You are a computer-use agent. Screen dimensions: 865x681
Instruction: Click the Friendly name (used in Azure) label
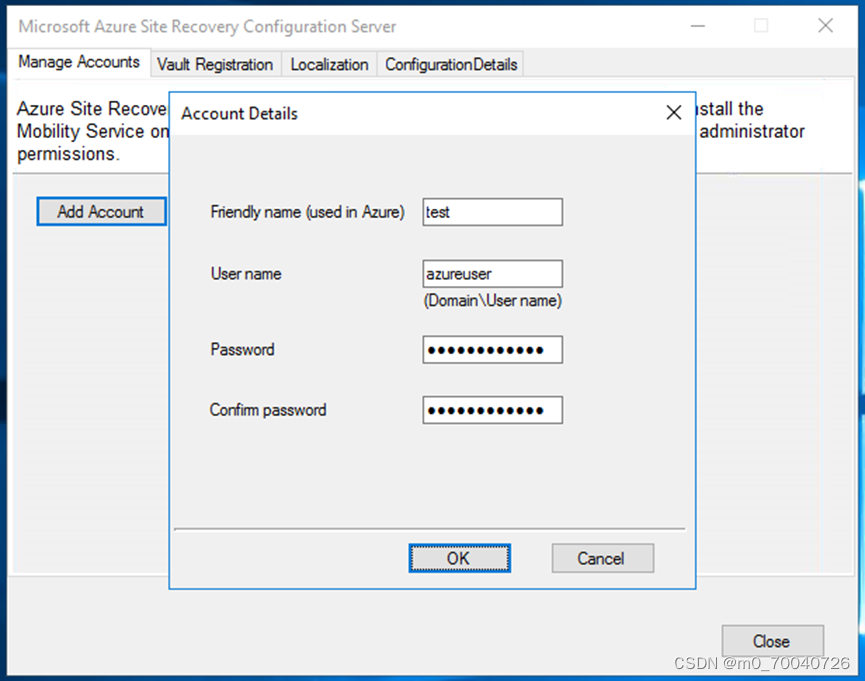coord(307,212)
